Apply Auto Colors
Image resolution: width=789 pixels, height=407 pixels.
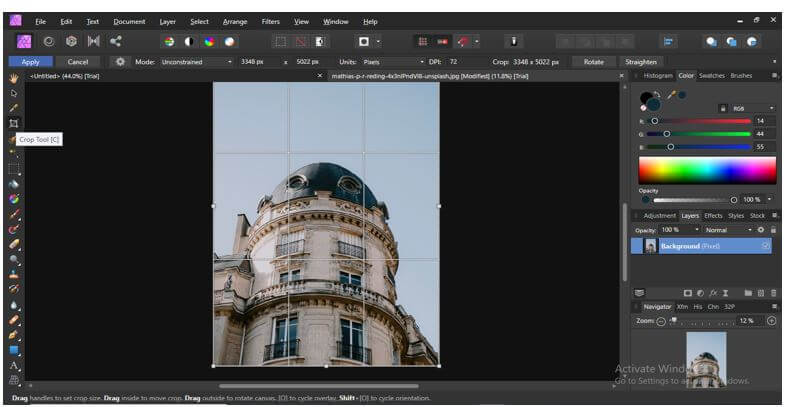209,42
